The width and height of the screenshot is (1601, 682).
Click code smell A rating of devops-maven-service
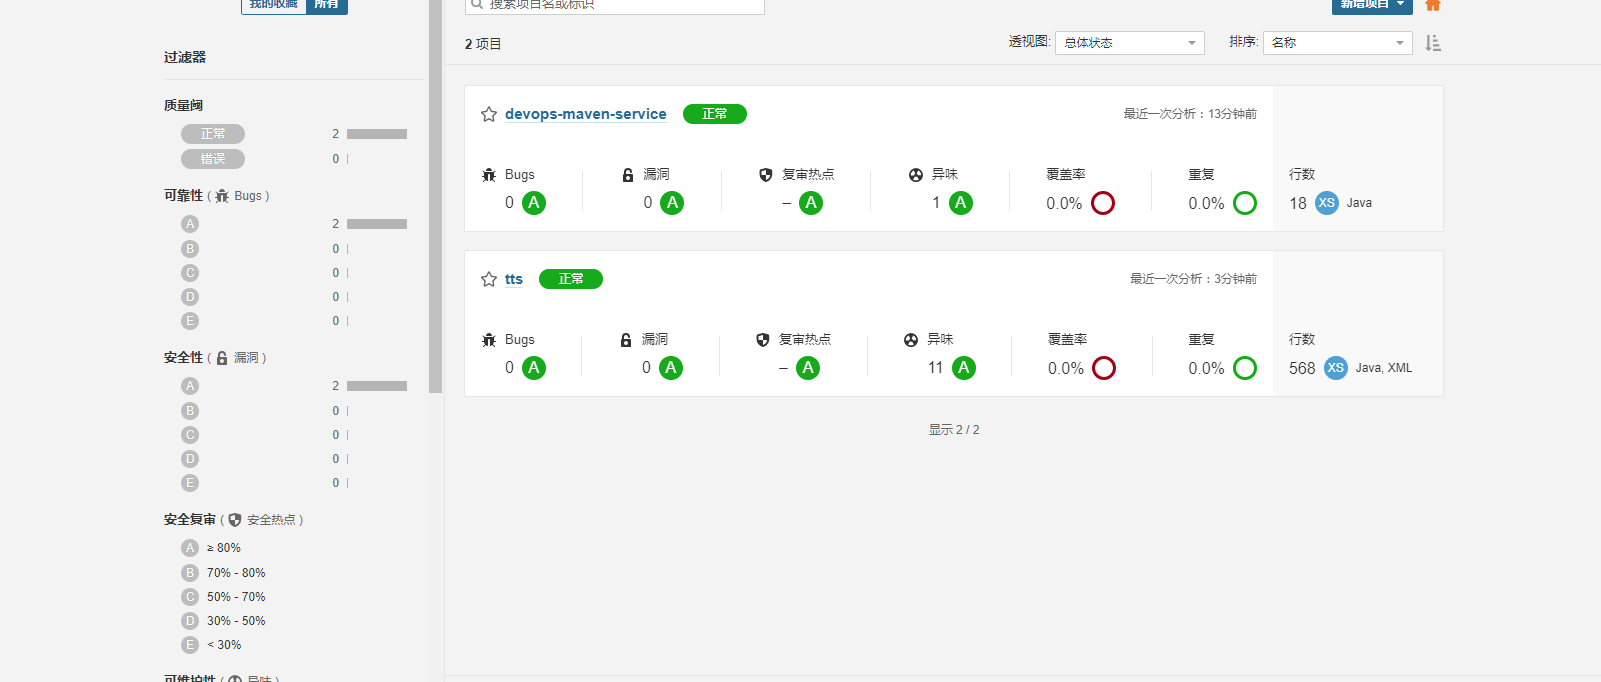961,203
